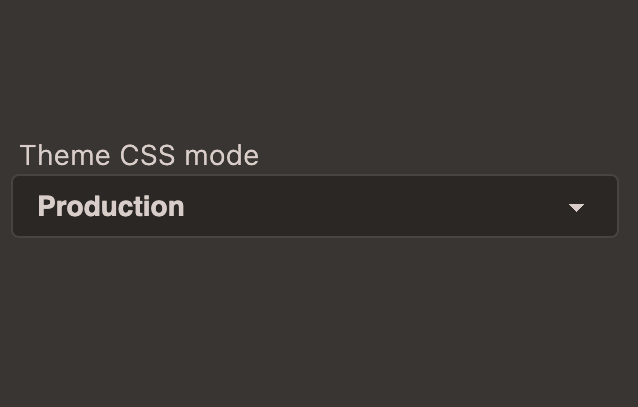Click the bold Production value
This screenshot has height=407, width=638.
coord(111,207)
